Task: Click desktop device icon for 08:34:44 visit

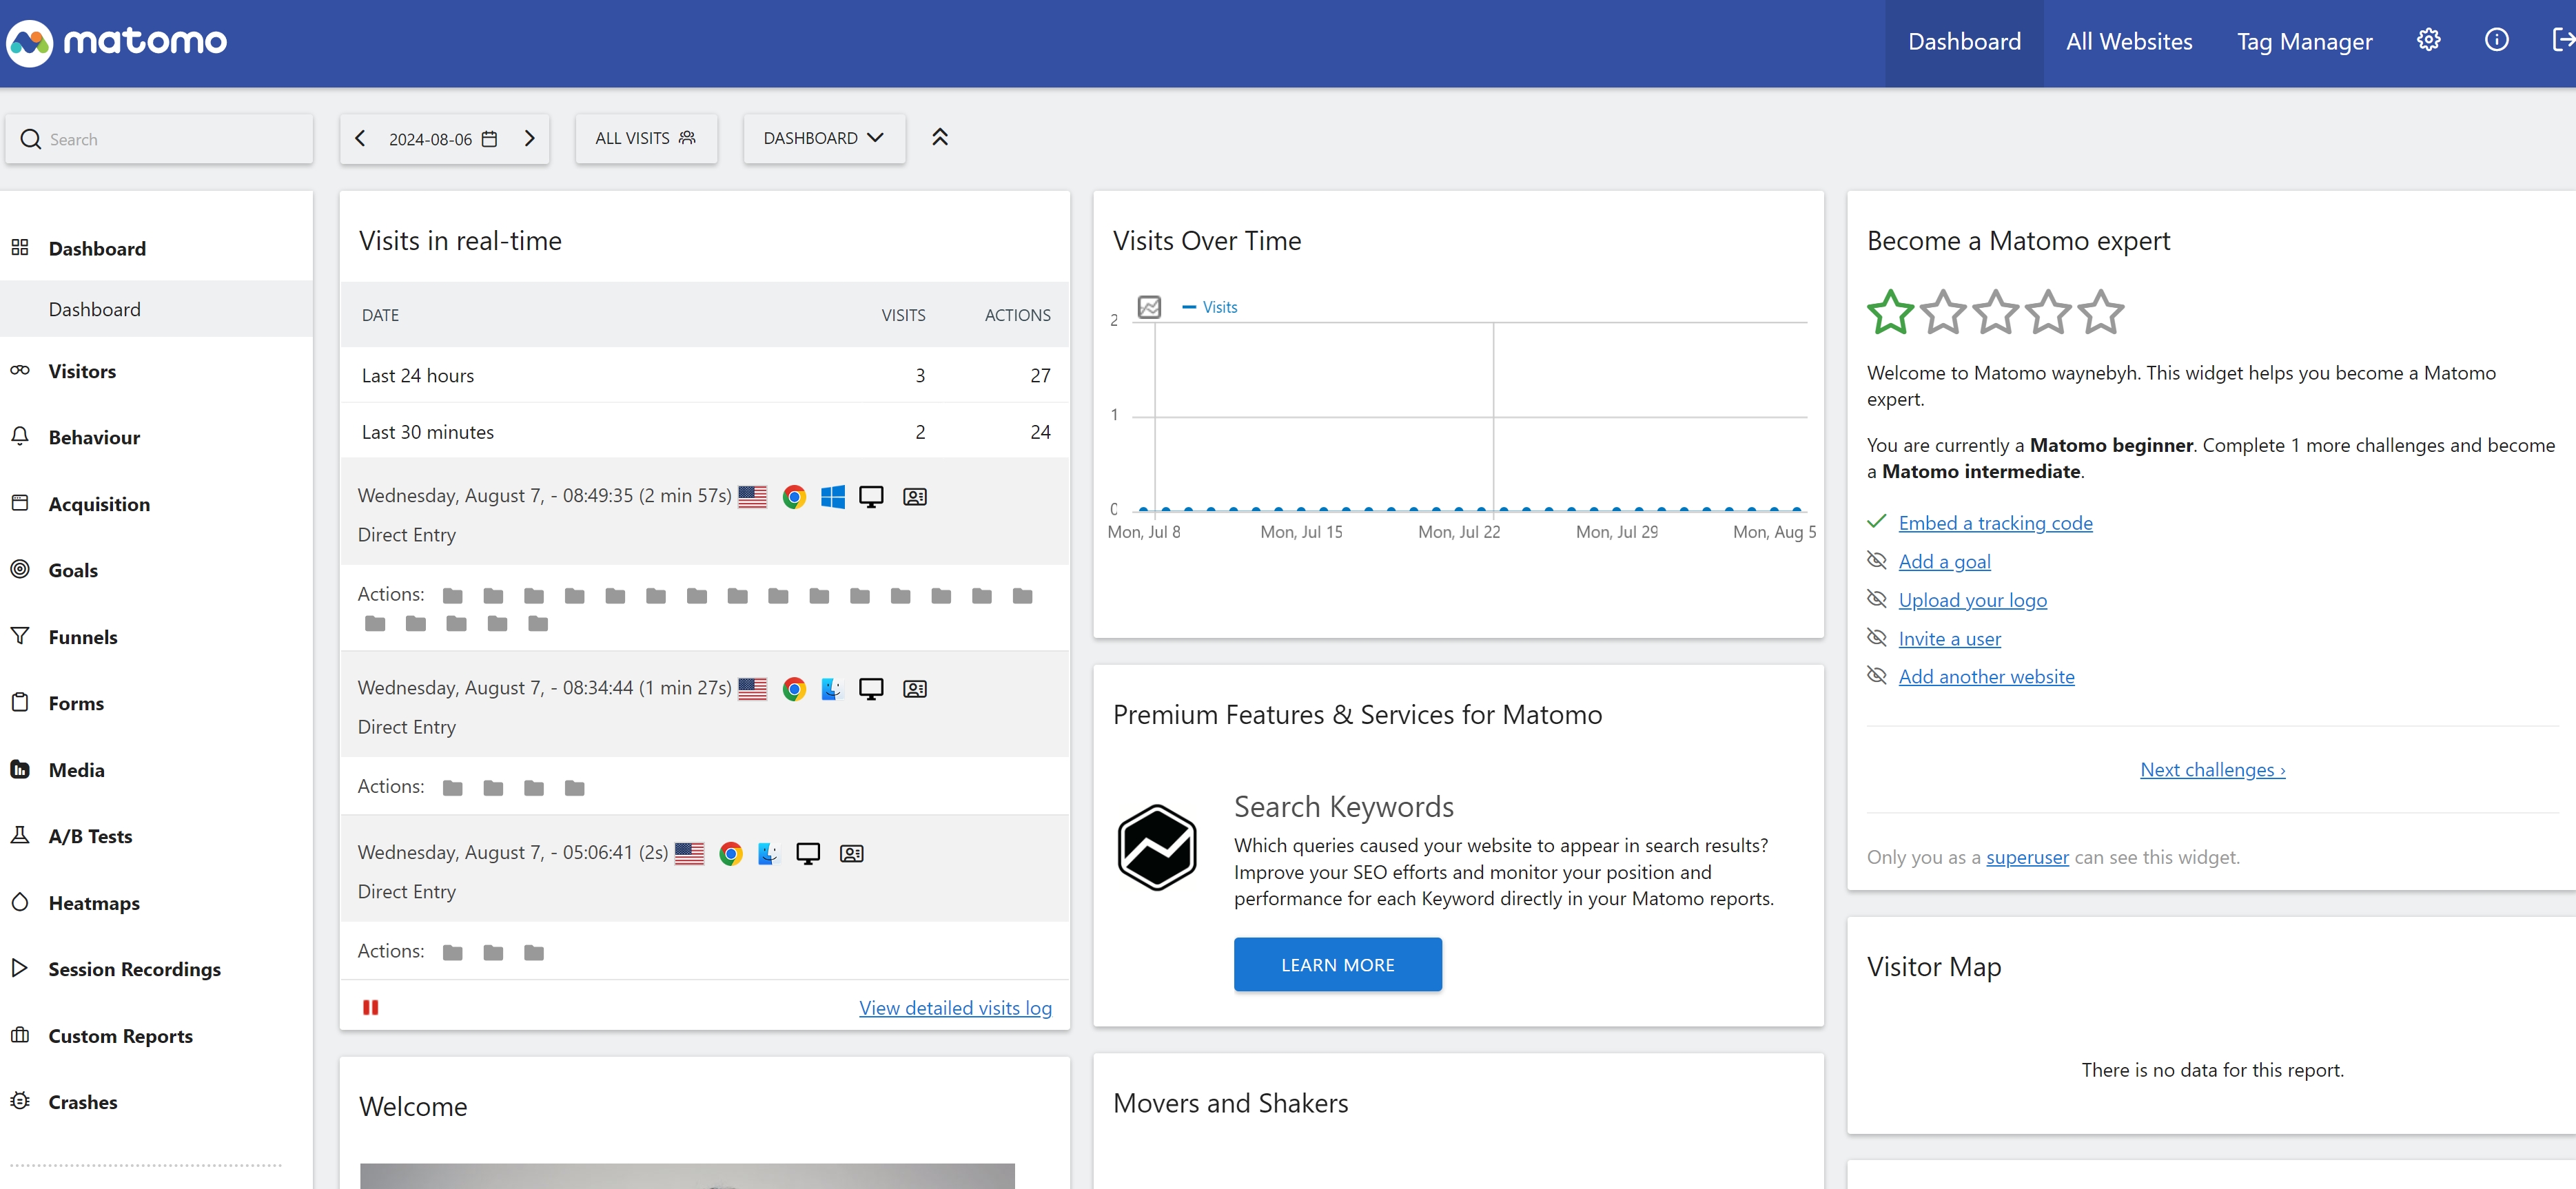Action: pyautogui.click(x=871, y=689)
